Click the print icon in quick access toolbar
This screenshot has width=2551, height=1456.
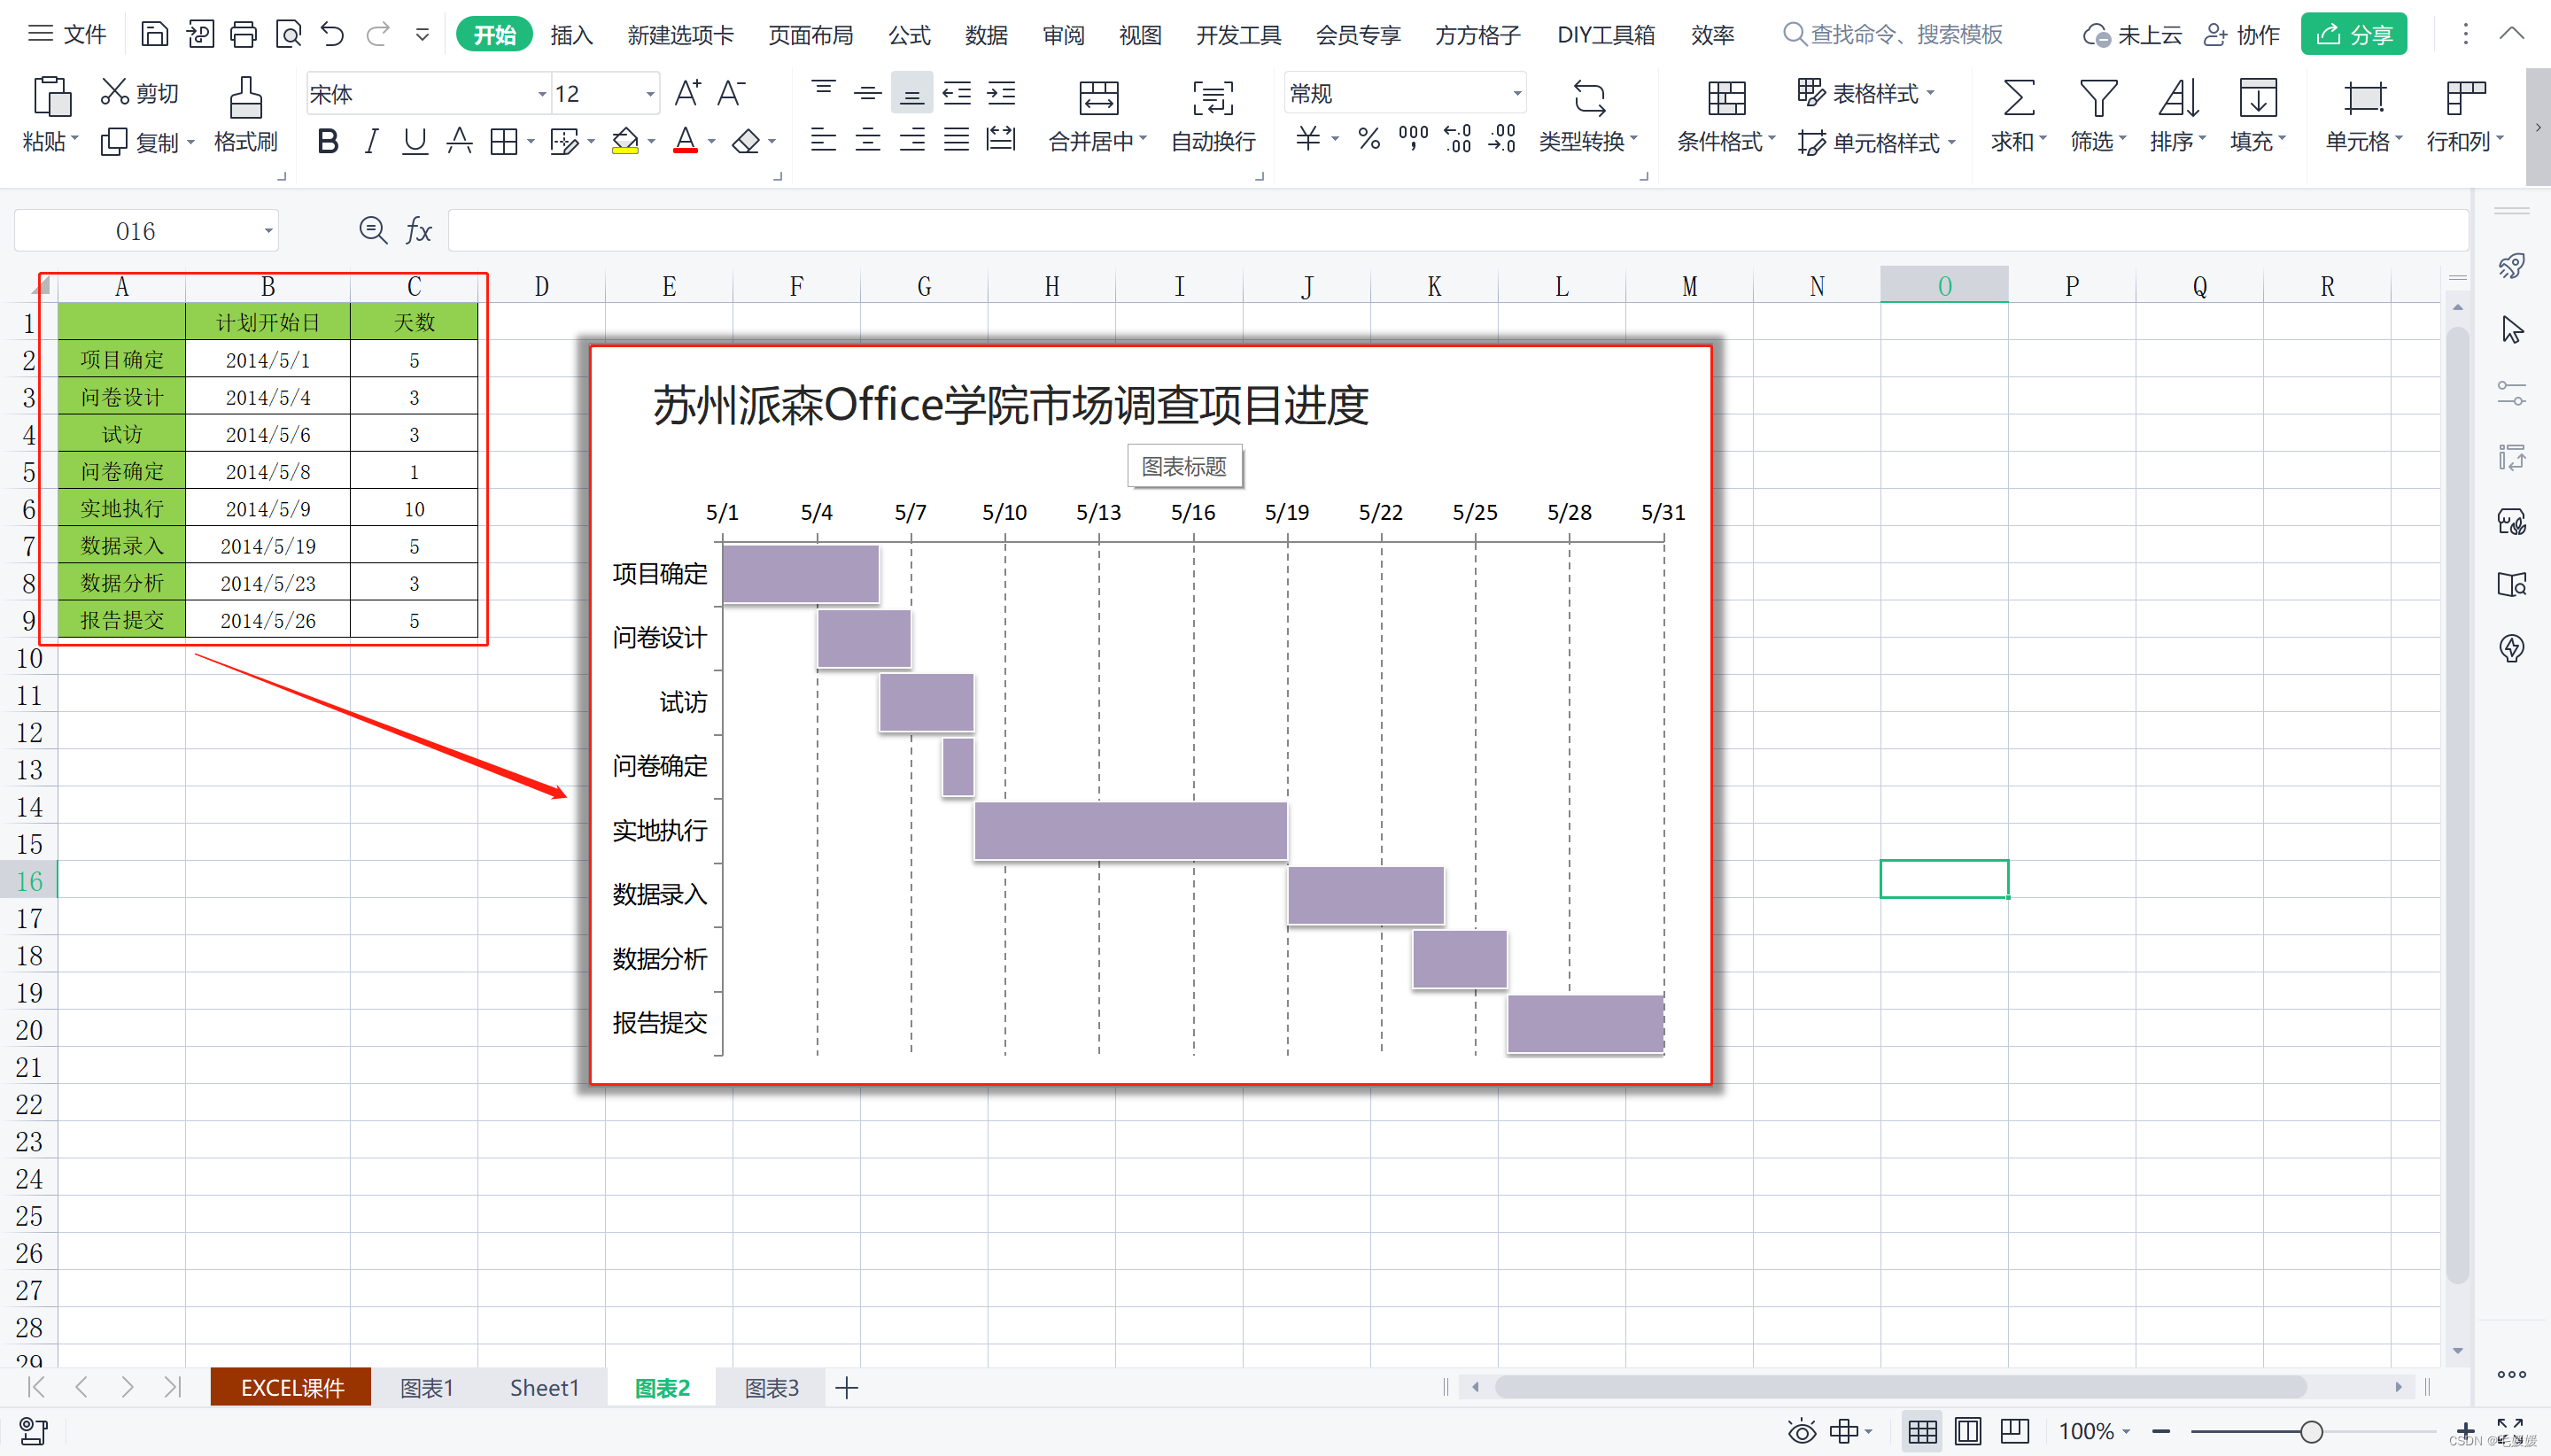pos(243,35)
